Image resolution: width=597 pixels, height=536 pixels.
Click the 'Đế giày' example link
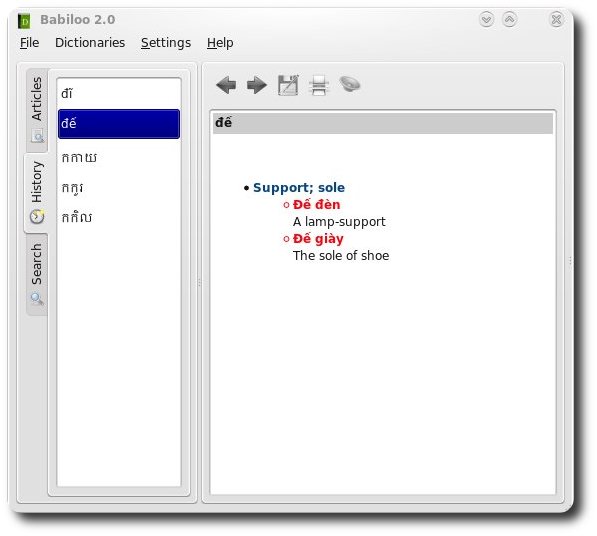pyautogui.click(x=318, y=239)
